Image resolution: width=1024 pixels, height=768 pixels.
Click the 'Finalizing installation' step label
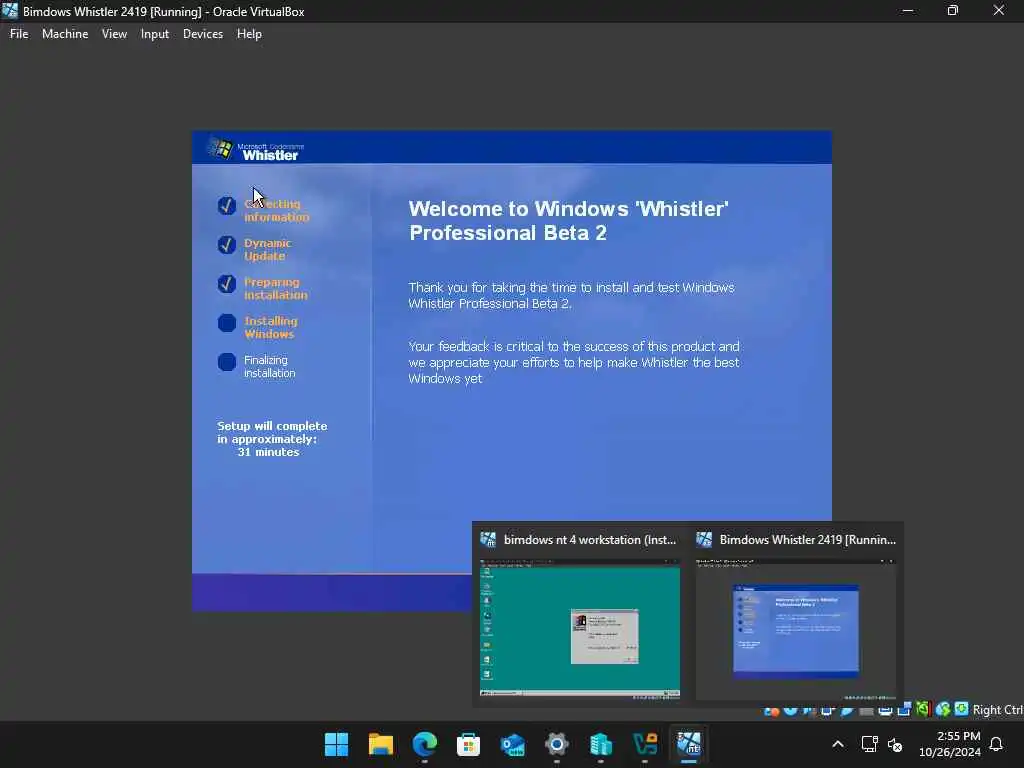click(x=270, y=366)
